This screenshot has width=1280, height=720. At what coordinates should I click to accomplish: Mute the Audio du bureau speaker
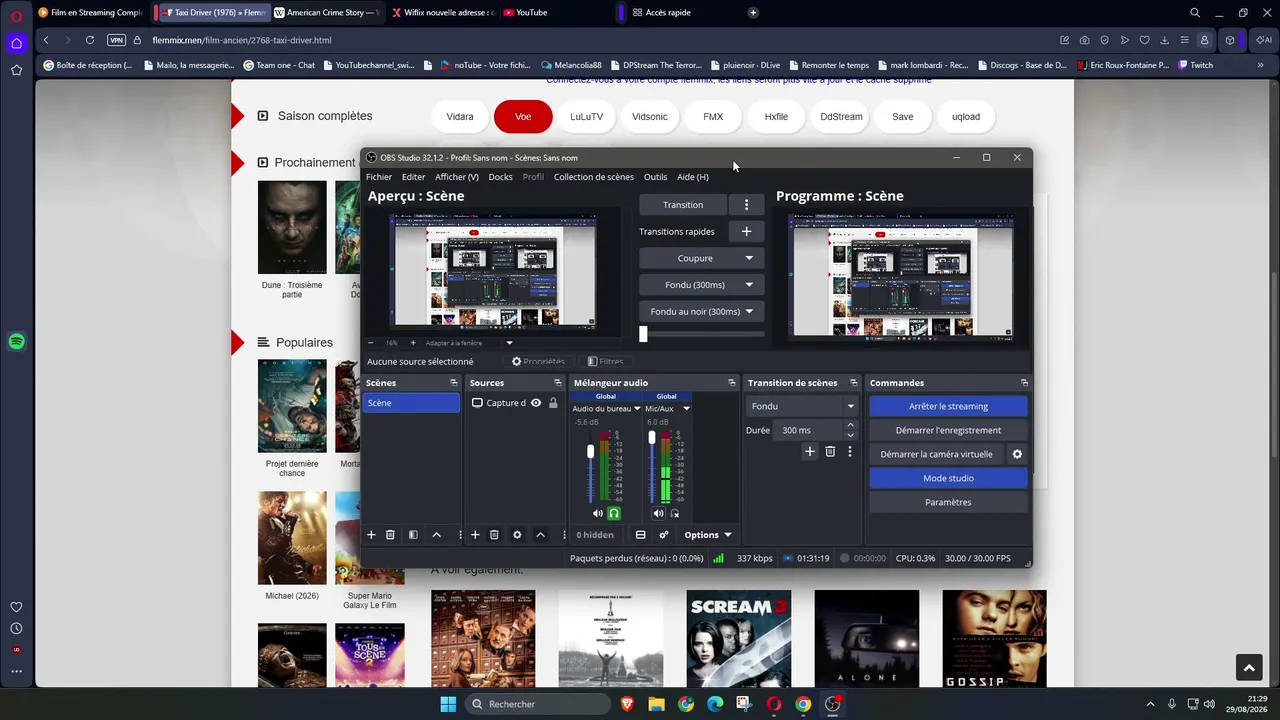pos(598,513)
